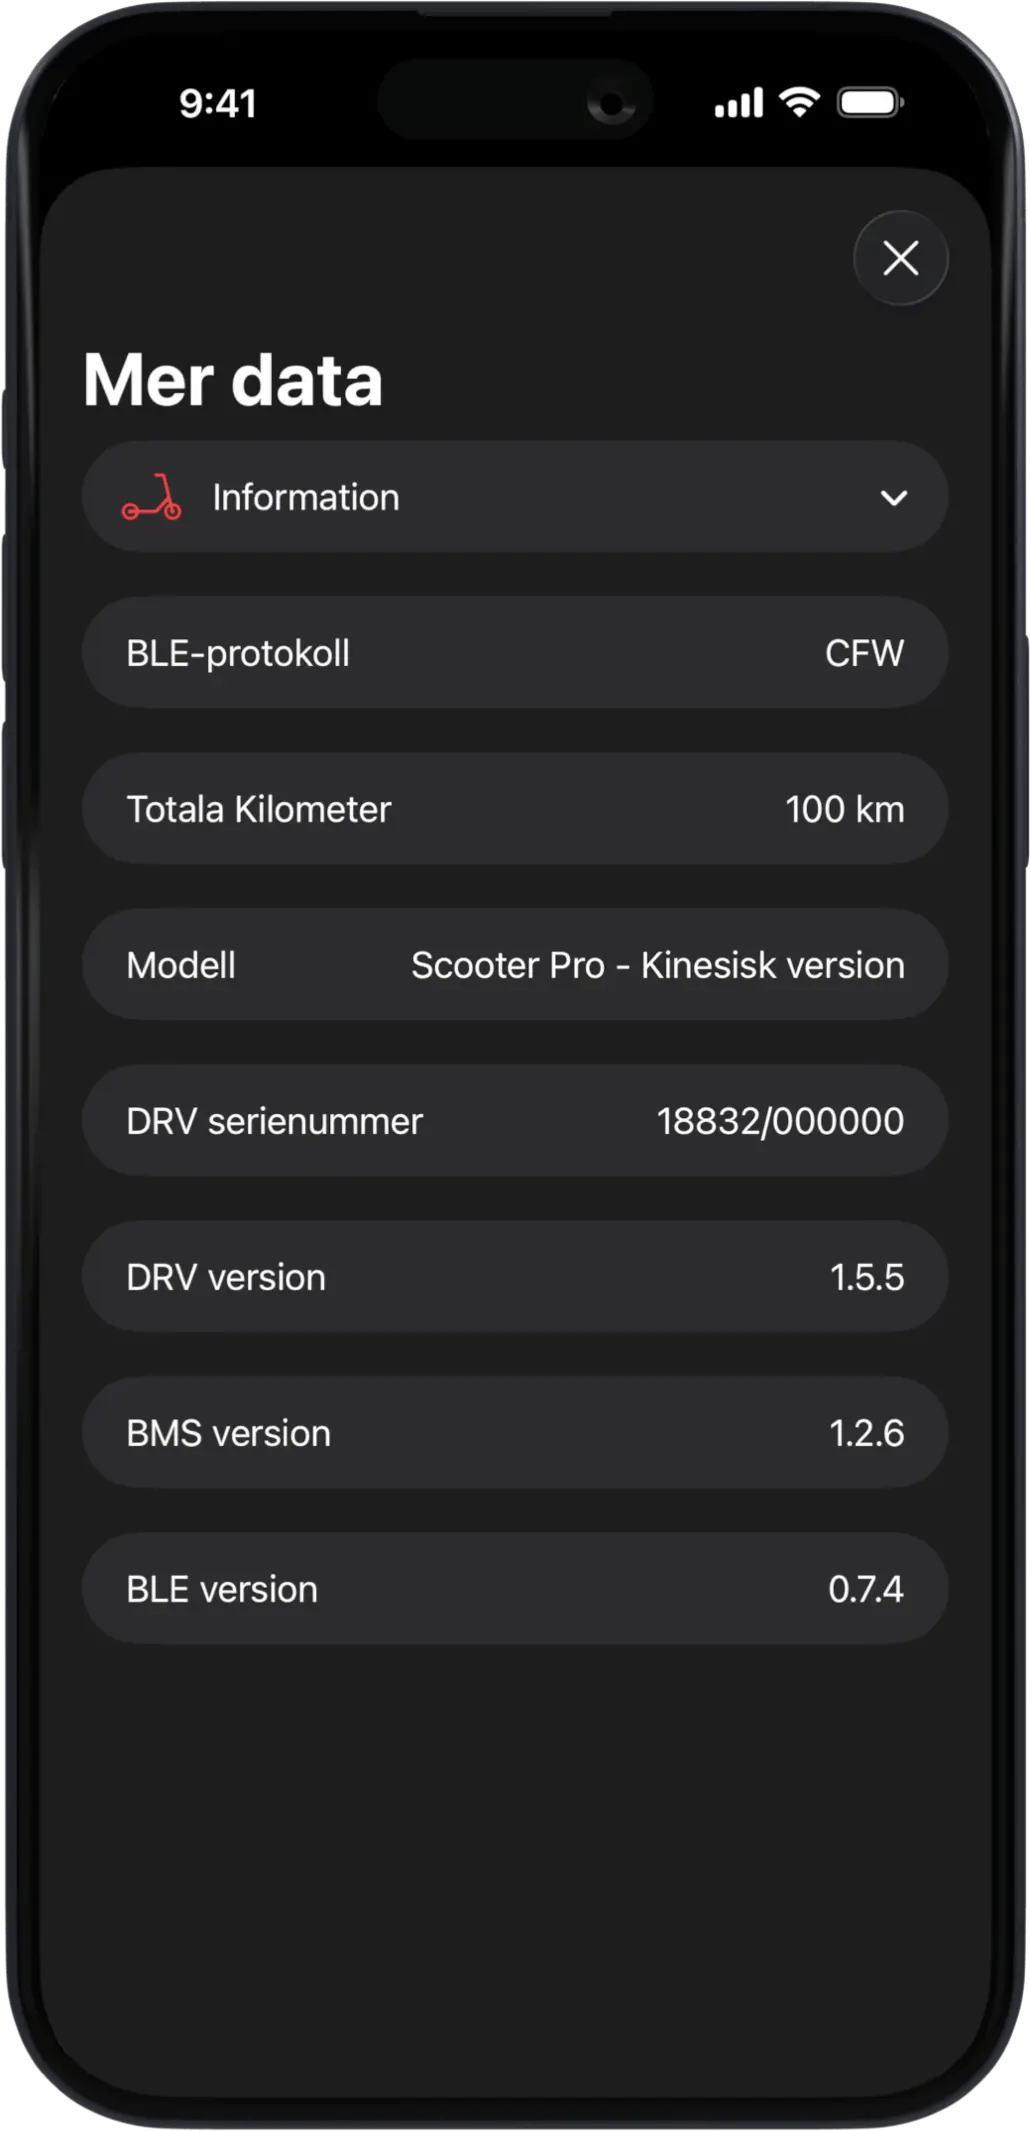Viewport: 1030px width, 2131px height.
Task: Tap the BMS version row
Action: 514,1433
